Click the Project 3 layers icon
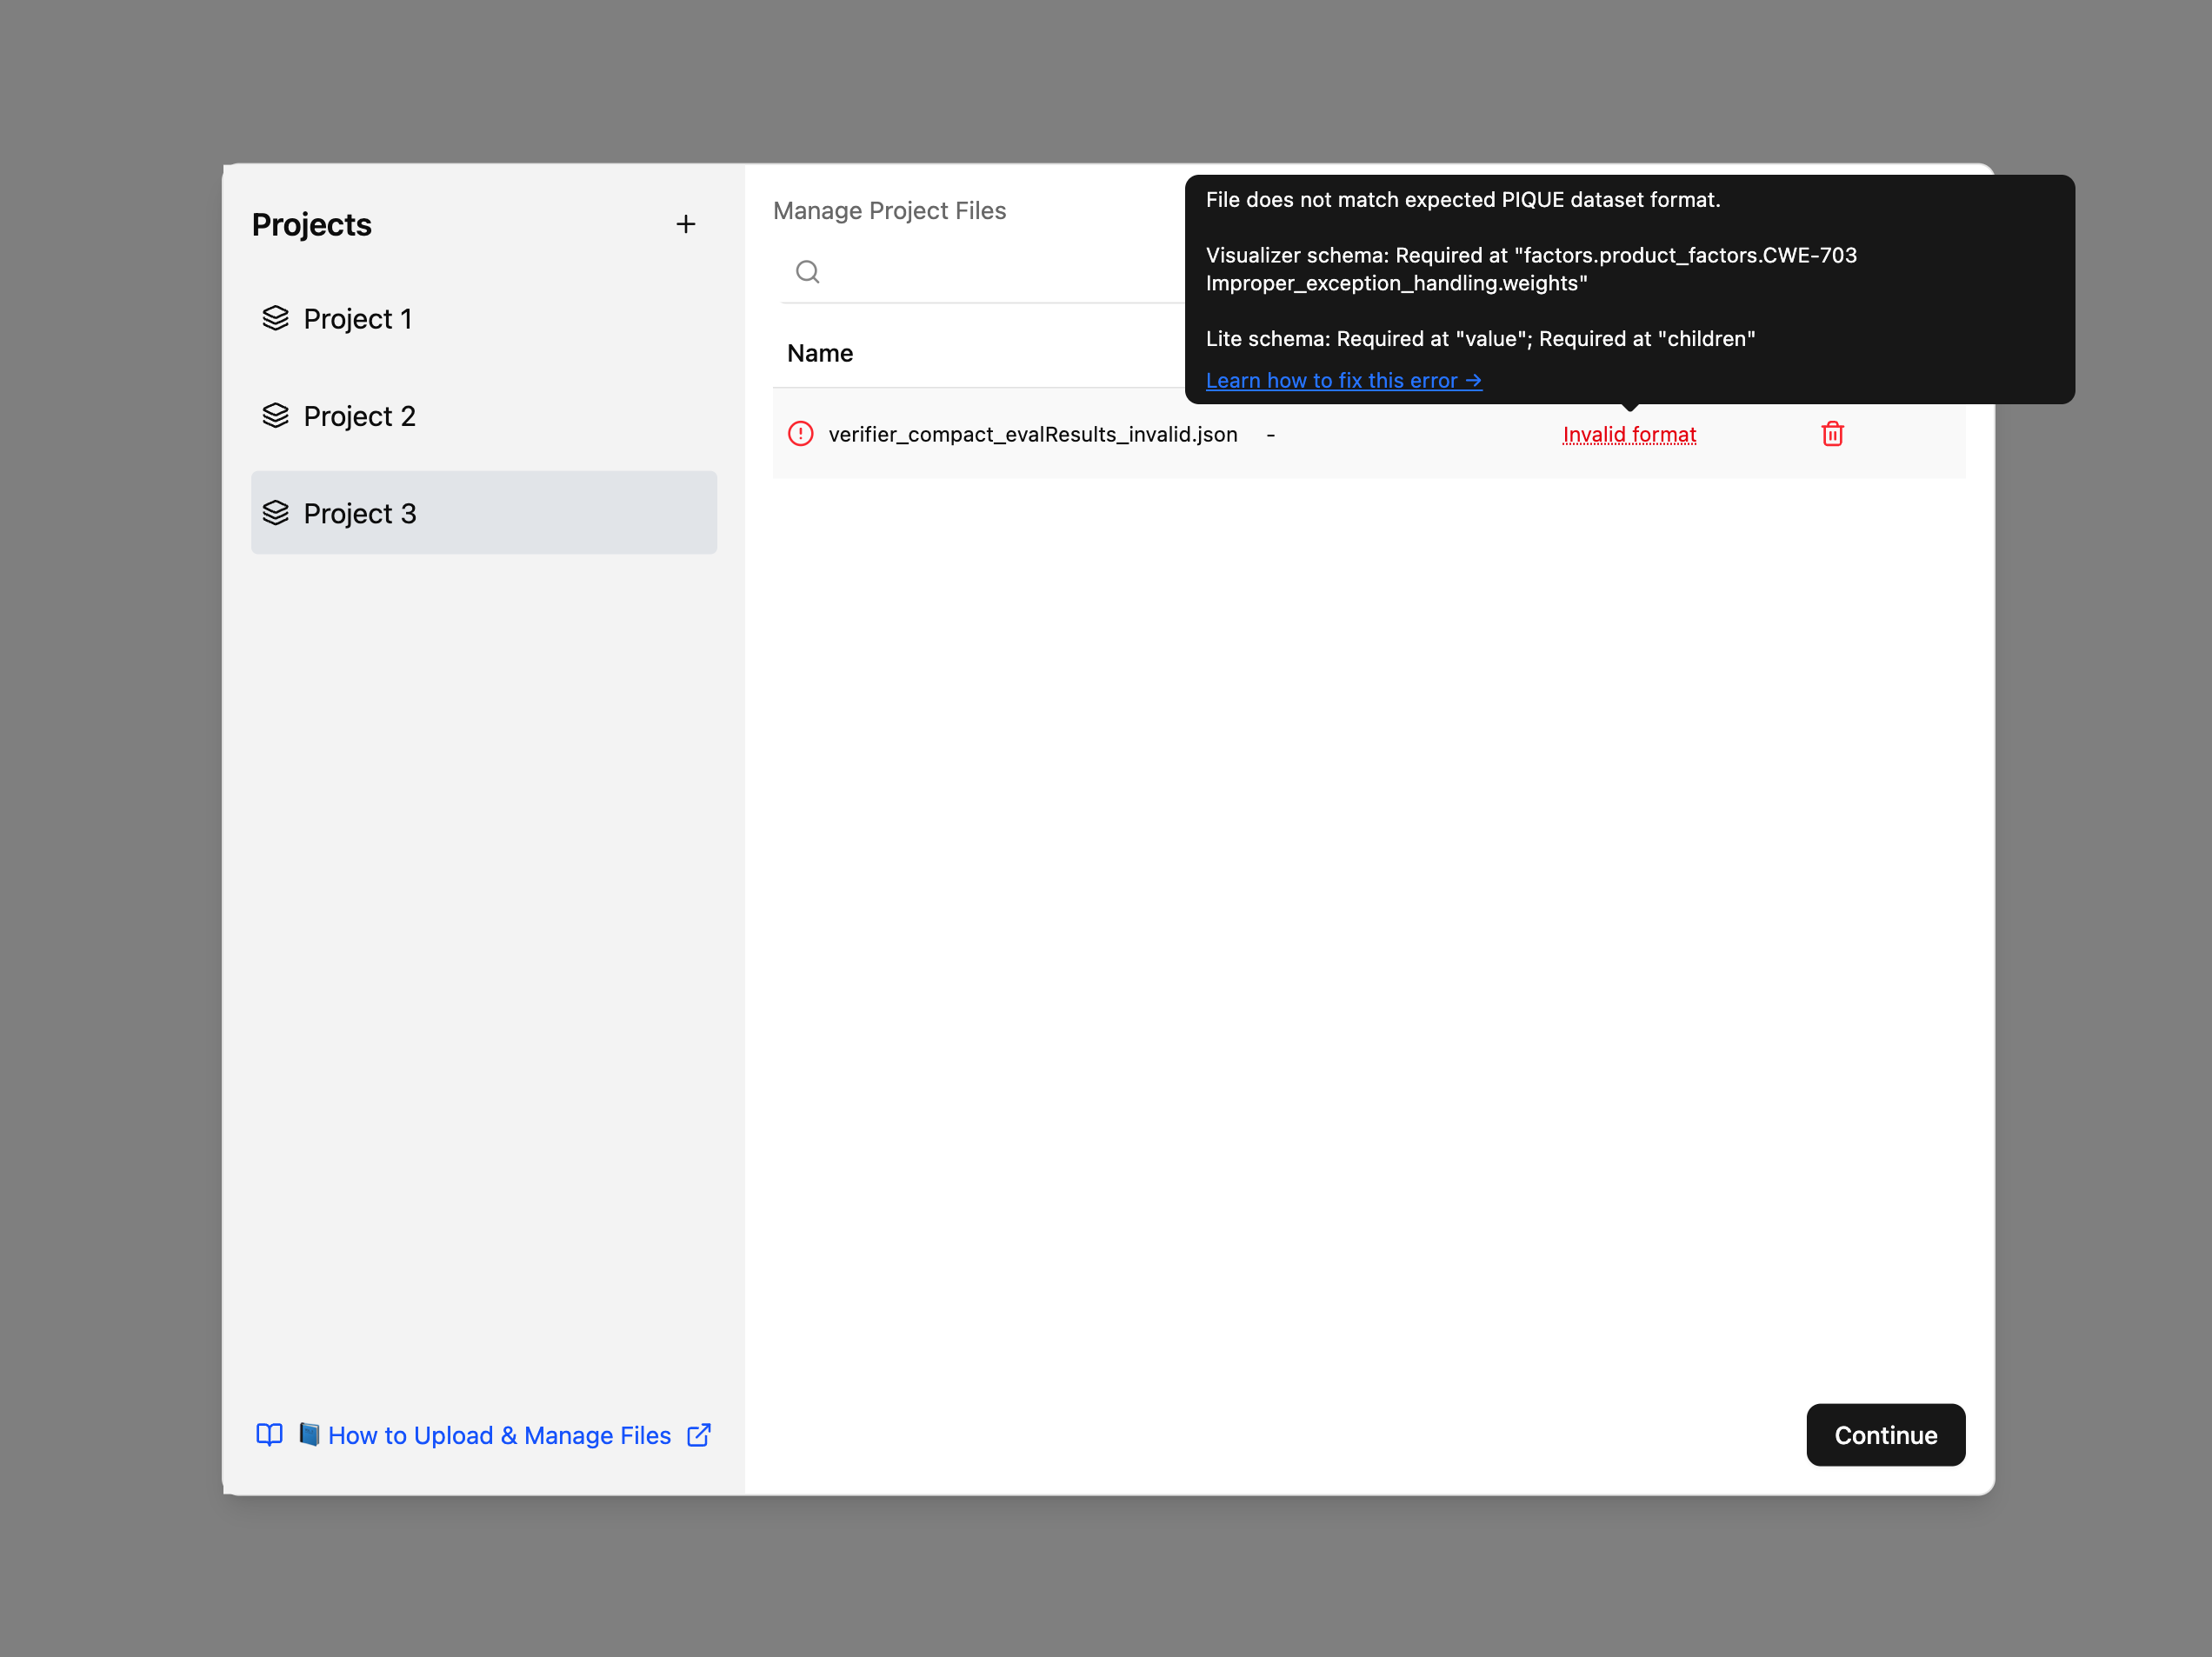This screenshot has height=1657, width=2212. (x=275, y=513)
